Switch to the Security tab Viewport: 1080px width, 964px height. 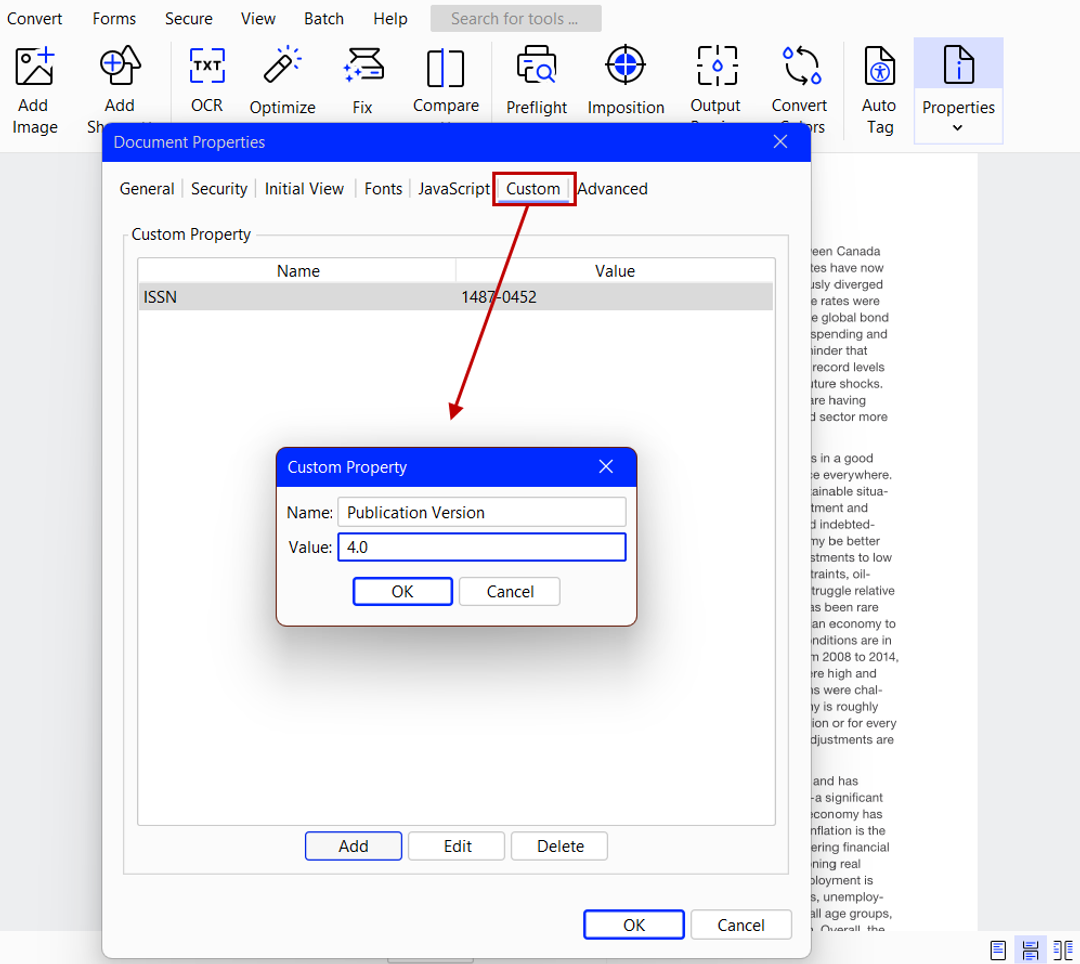[219, 188]
